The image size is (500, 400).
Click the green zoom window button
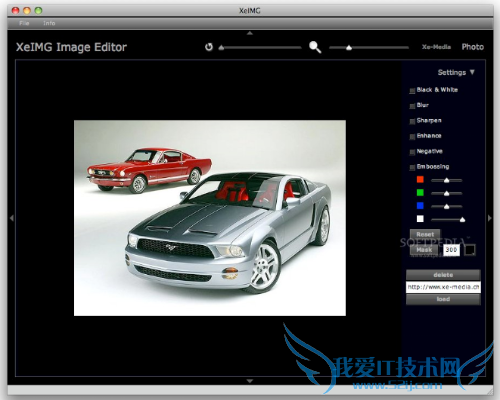pos(39,11)
